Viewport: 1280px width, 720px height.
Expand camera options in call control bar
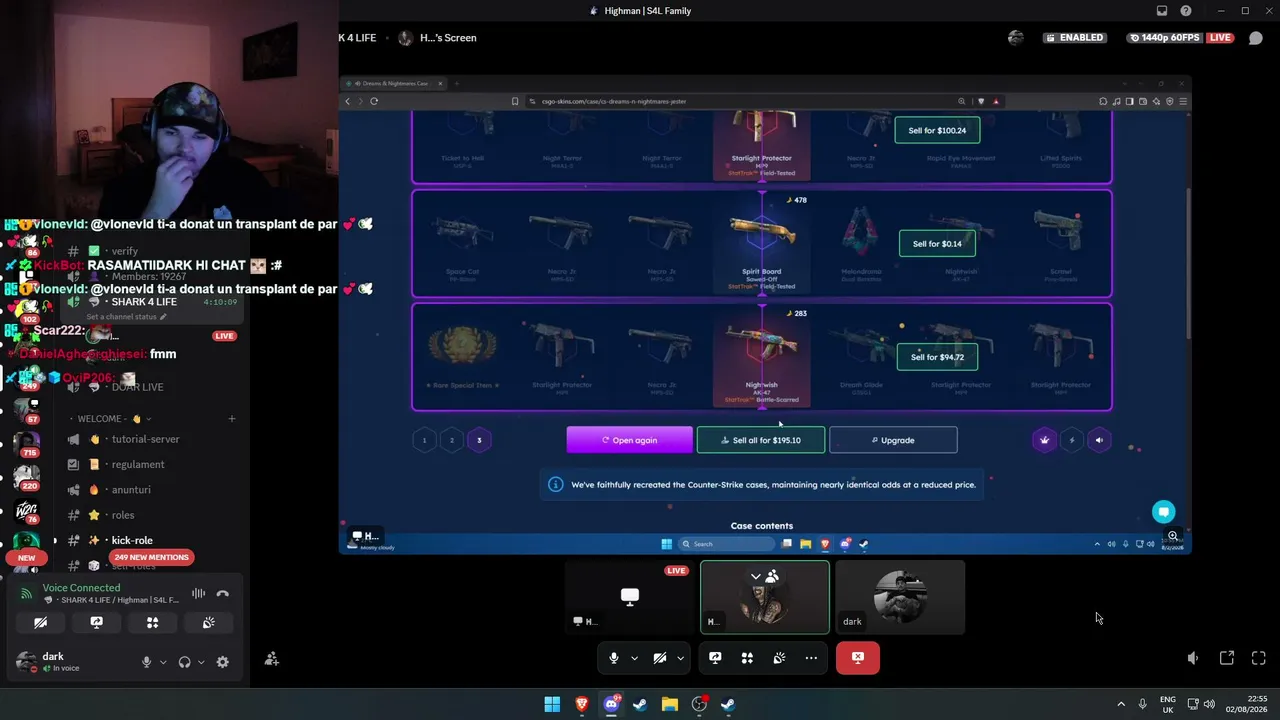(680, 658)
